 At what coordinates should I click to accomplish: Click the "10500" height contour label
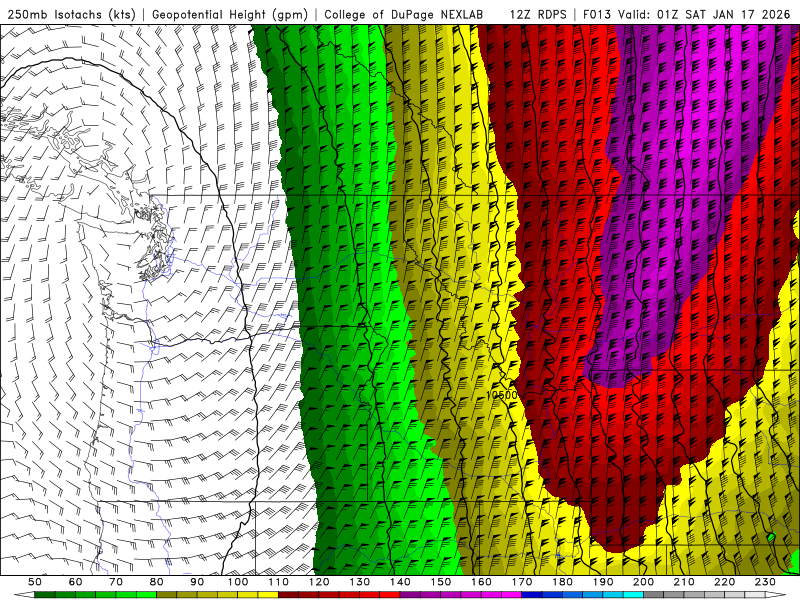pyautogui.click(x=502, y=395)
